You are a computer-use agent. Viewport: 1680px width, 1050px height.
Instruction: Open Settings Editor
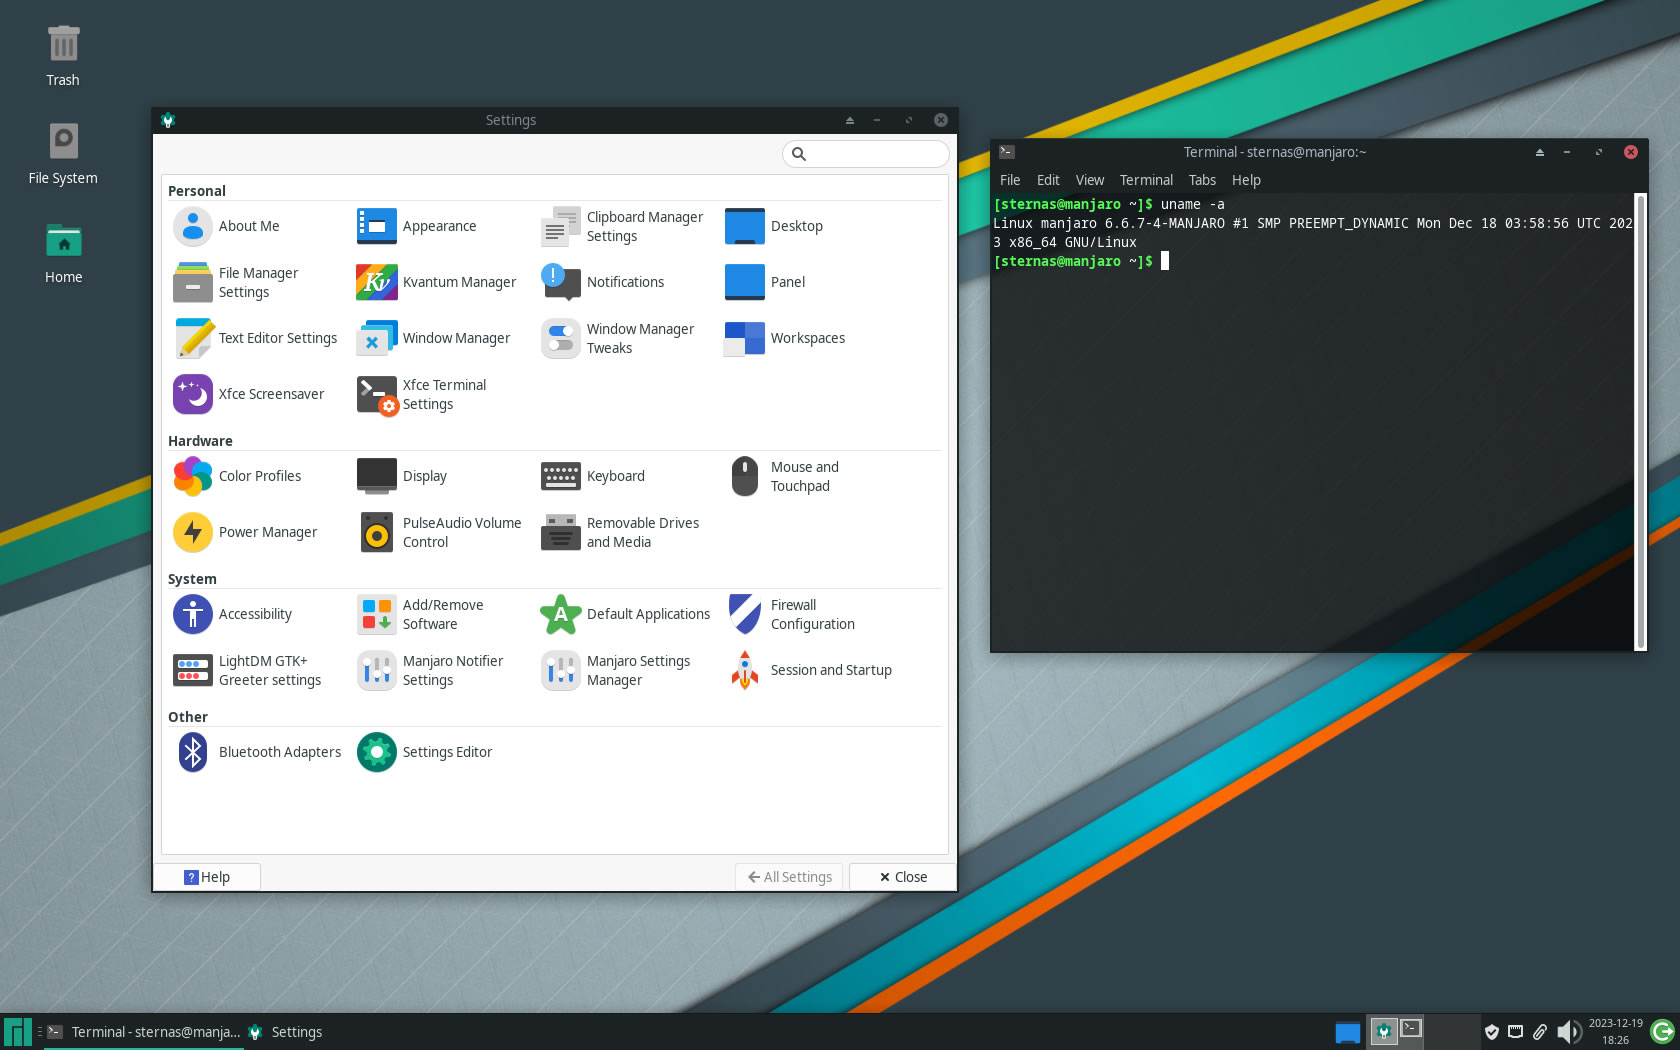[x=425, y=752]
